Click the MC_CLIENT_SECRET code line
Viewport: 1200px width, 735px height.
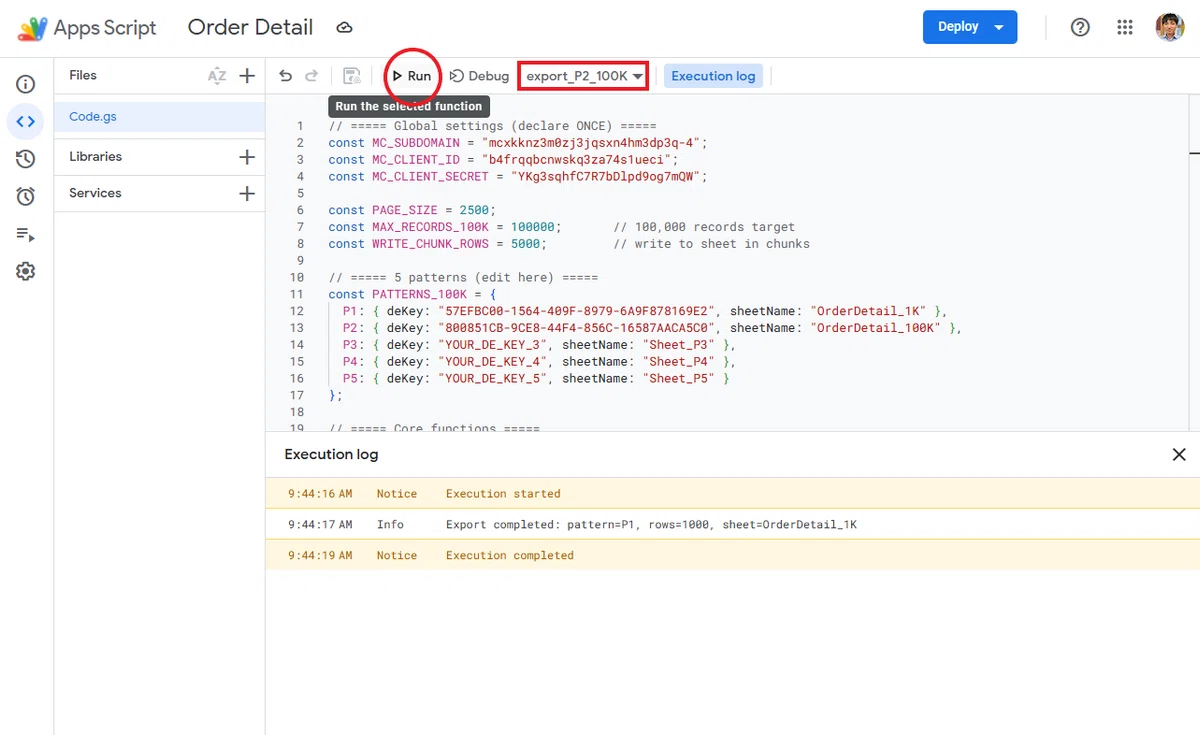(x=518, y=176)
